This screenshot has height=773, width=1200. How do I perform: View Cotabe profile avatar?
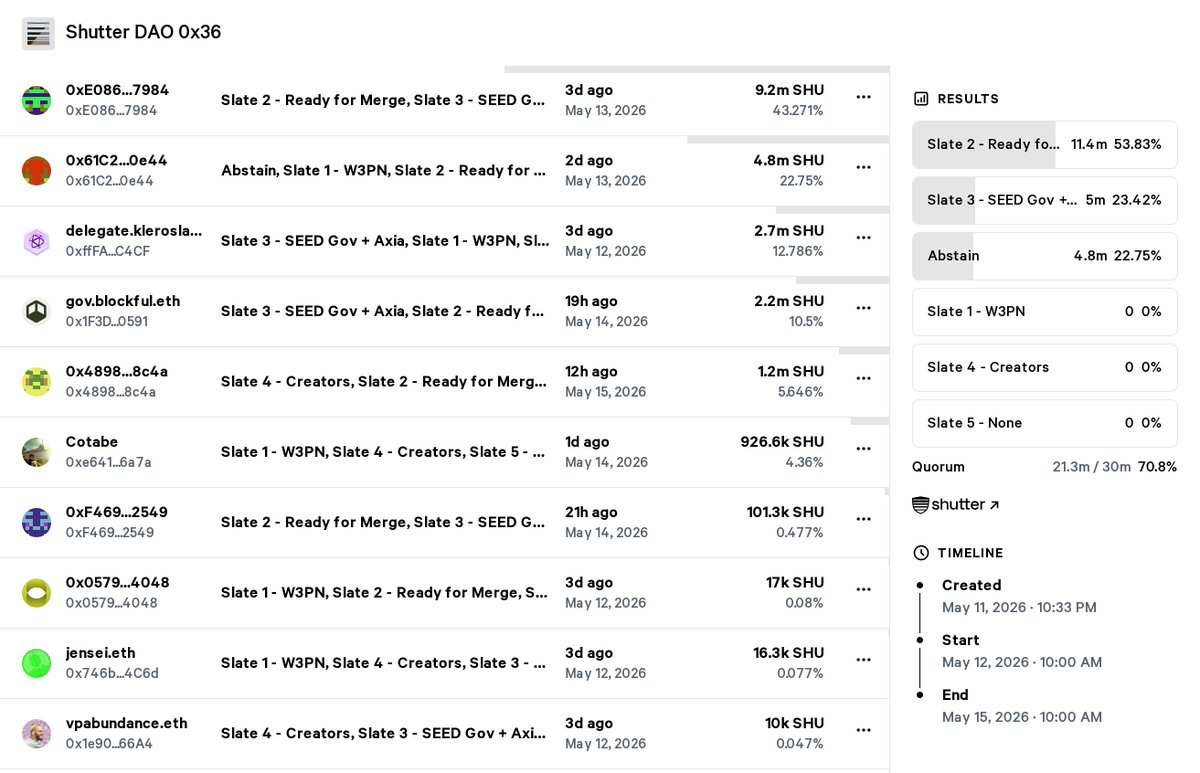(37, 452)
